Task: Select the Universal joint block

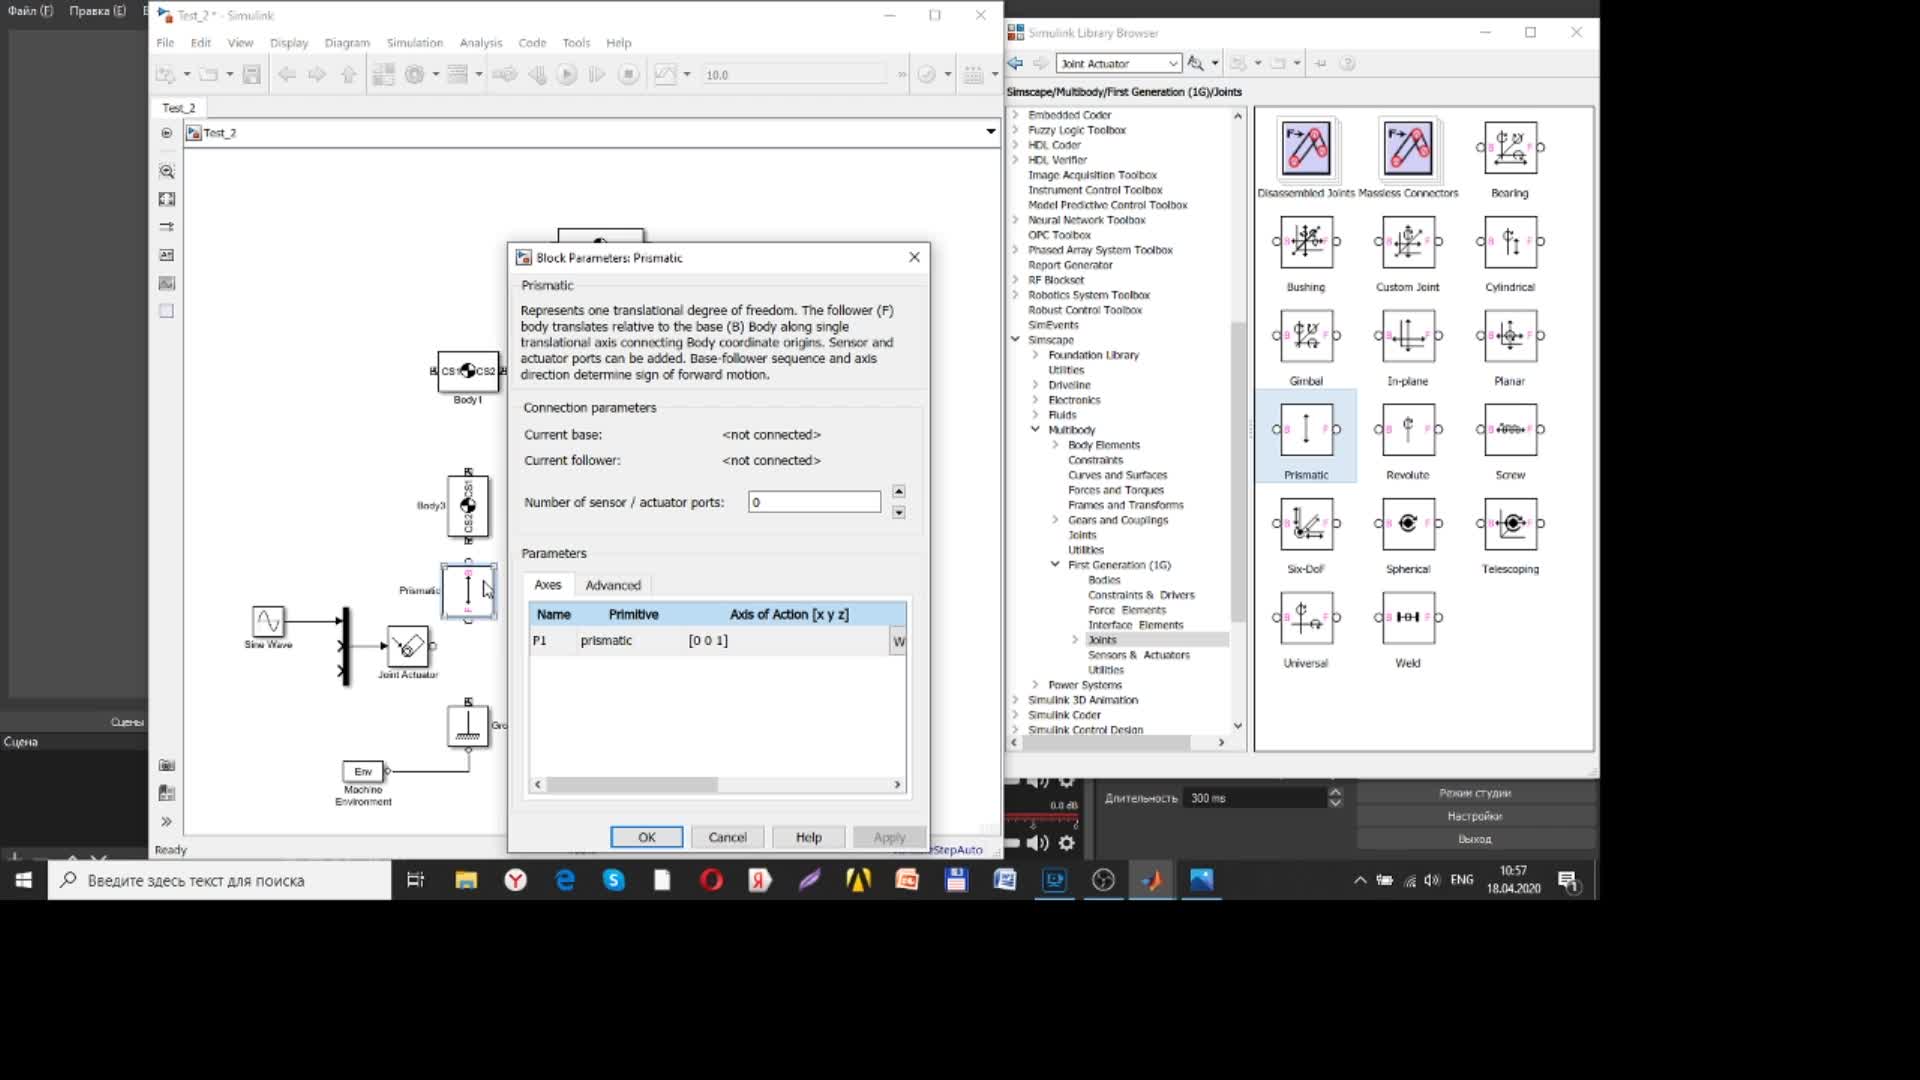Action: click(1306, 618)
